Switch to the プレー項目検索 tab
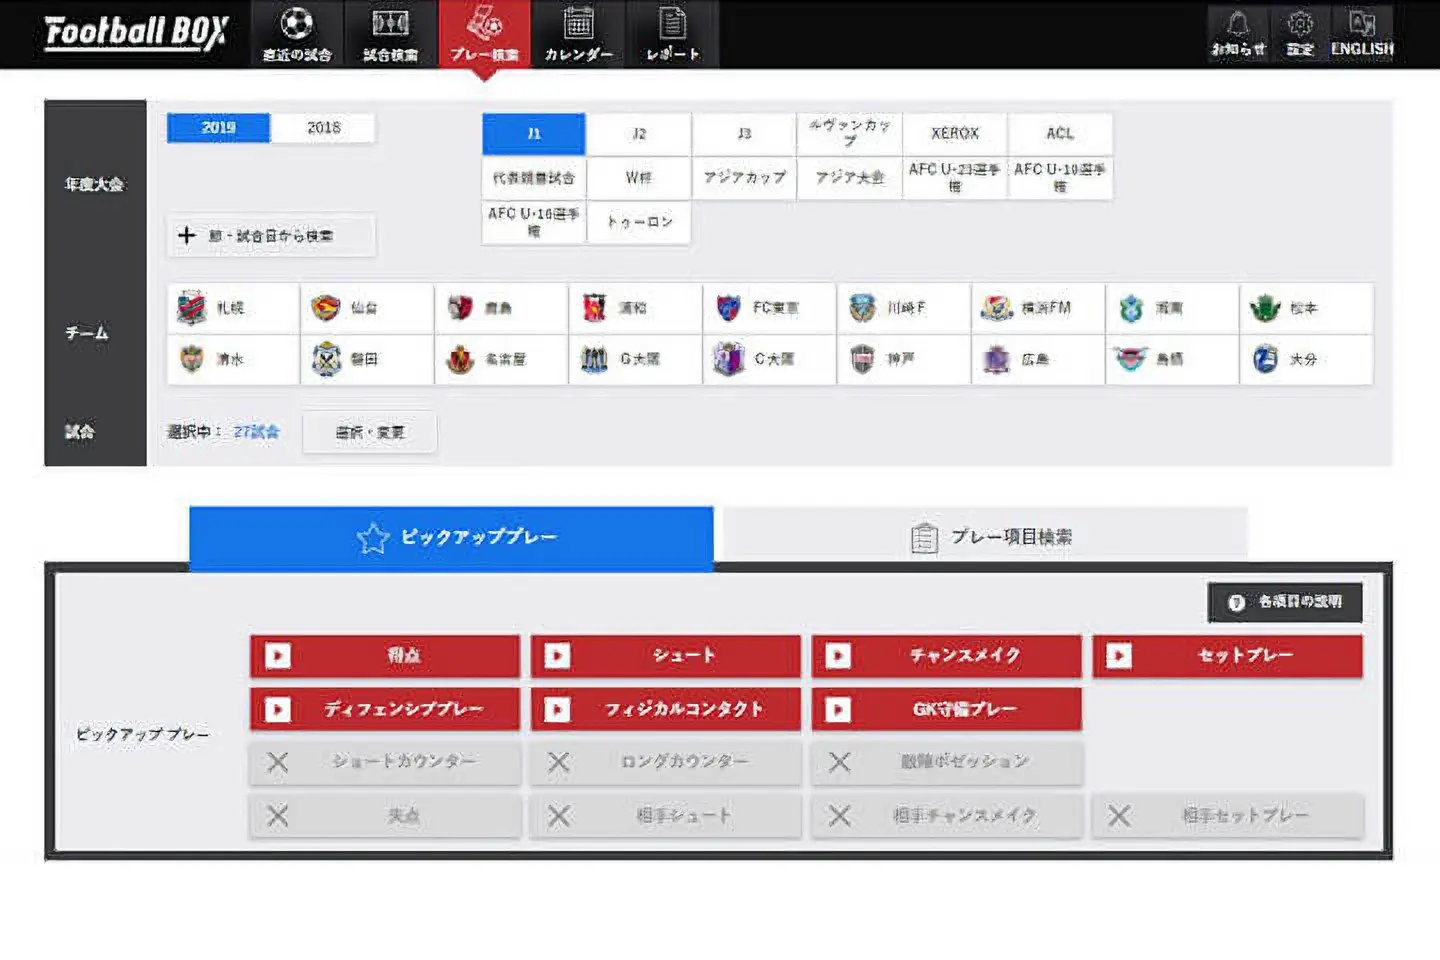The height and width of the screenshot is (960, 1440). coord(985,537)
